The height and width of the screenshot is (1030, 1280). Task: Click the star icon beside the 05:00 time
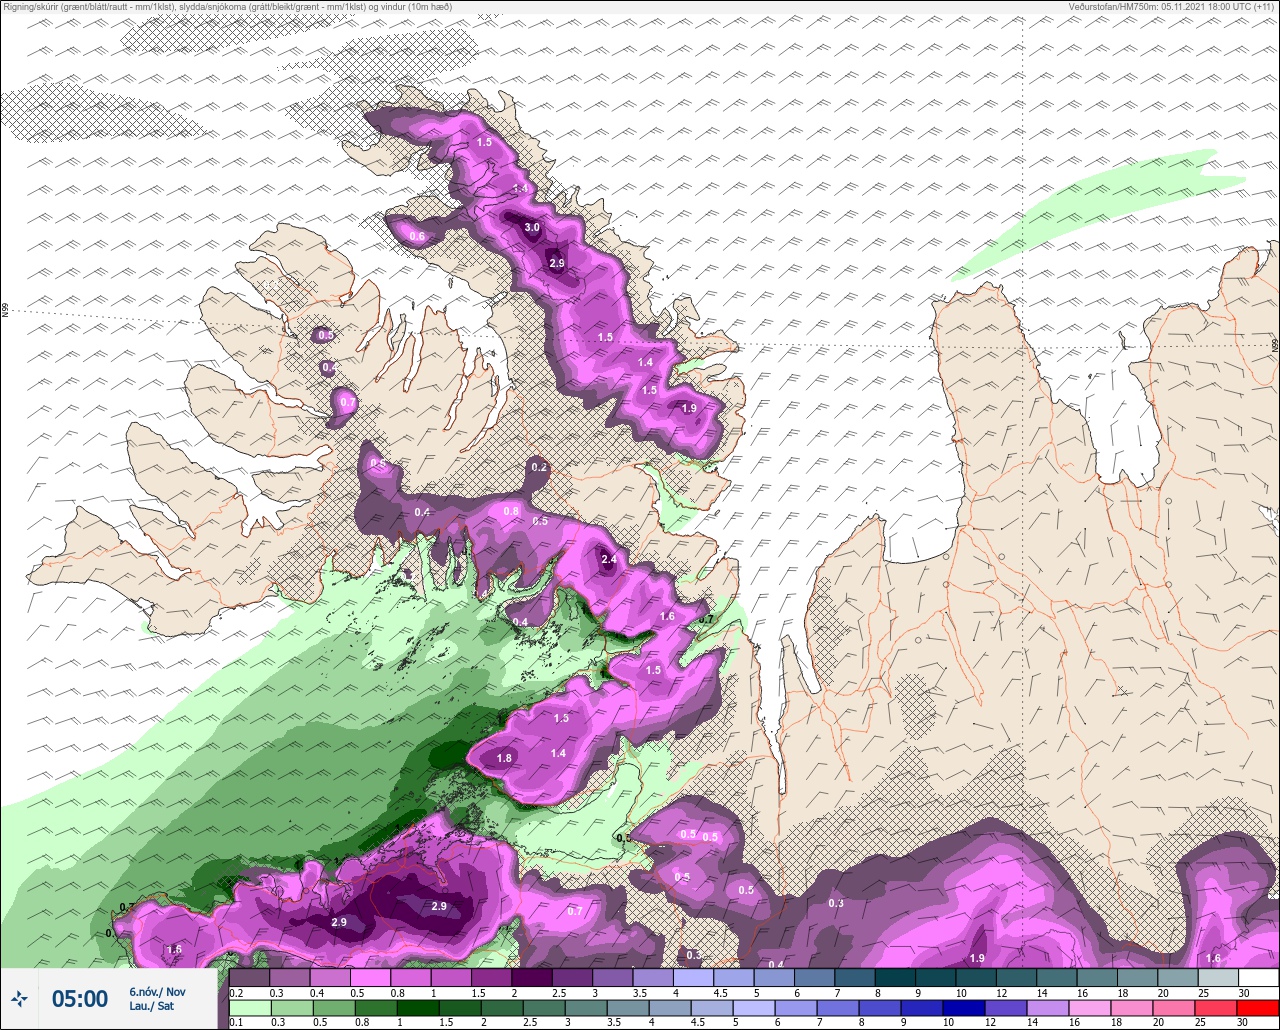(19, 998)
